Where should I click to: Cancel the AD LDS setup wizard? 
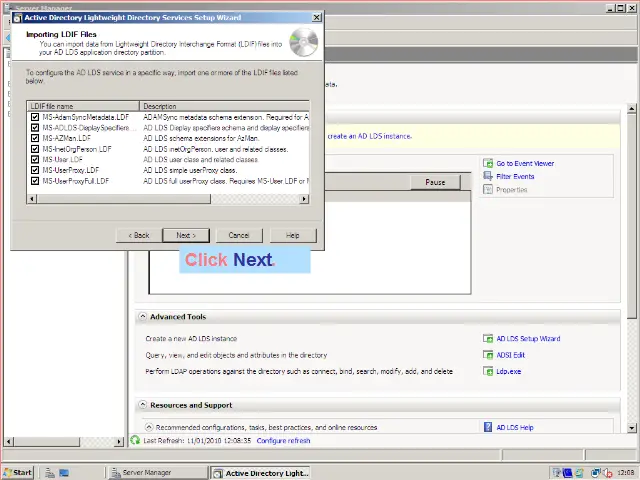click(239, 235)
